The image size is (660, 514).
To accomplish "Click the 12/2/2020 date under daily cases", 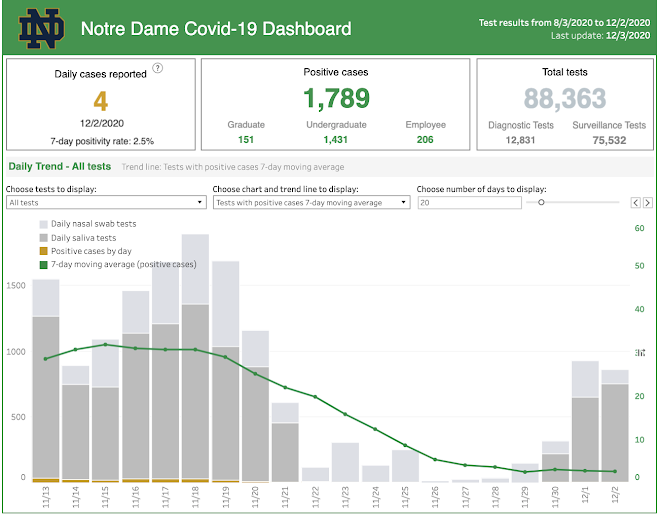I will (x=102, y=123).
